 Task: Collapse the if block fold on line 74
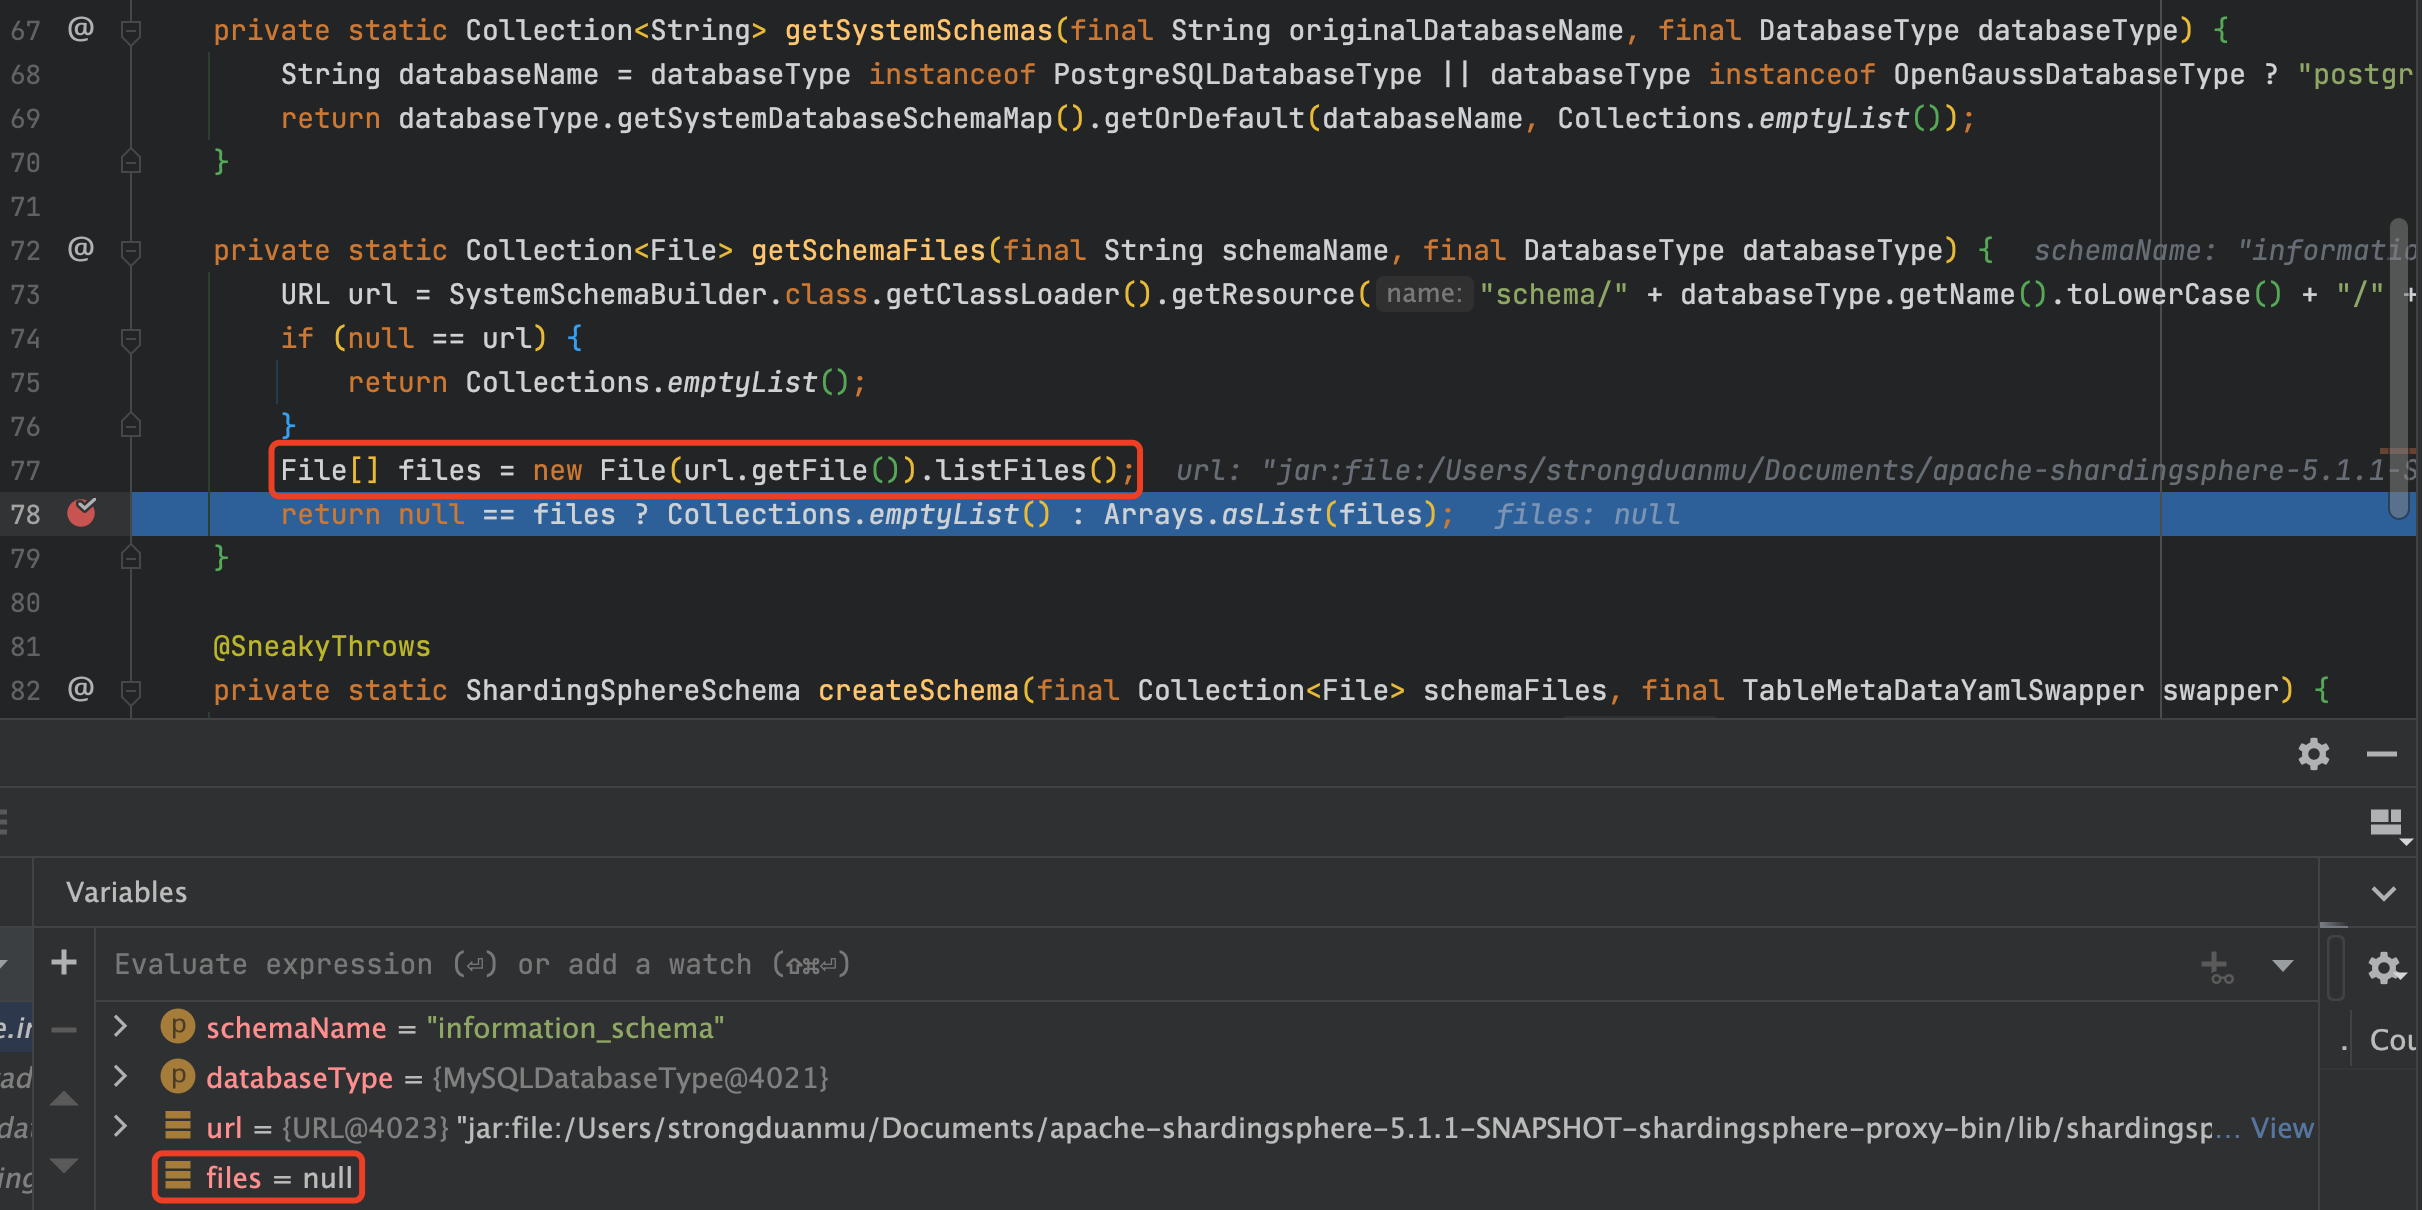tap(130, 338)
